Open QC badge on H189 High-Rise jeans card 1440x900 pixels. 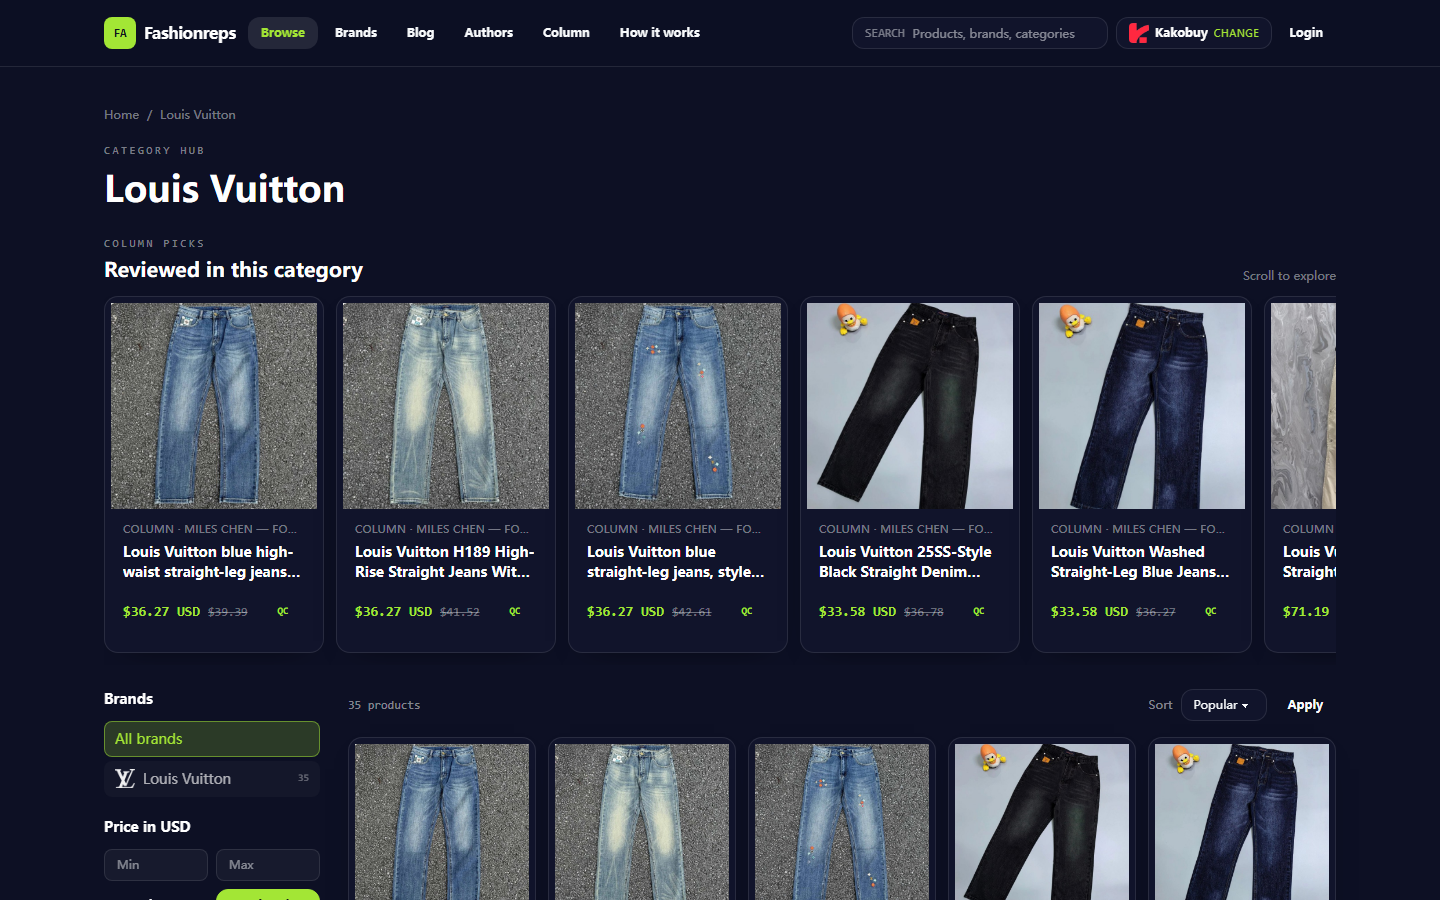(515, 611)
